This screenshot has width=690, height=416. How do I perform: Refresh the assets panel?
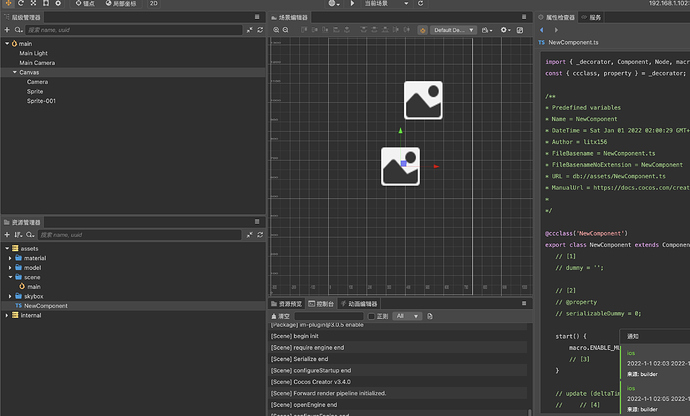coord(260,235)
